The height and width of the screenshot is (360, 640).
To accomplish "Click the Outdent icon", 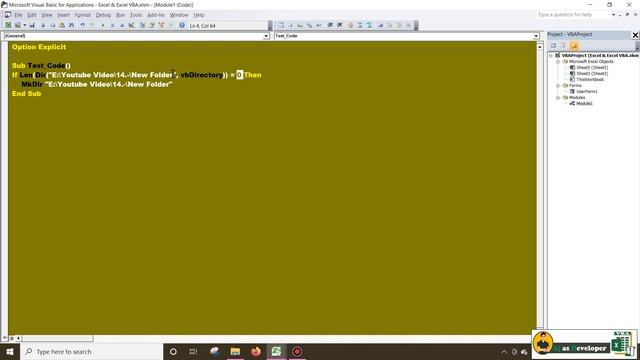I will tap(339, 25).
